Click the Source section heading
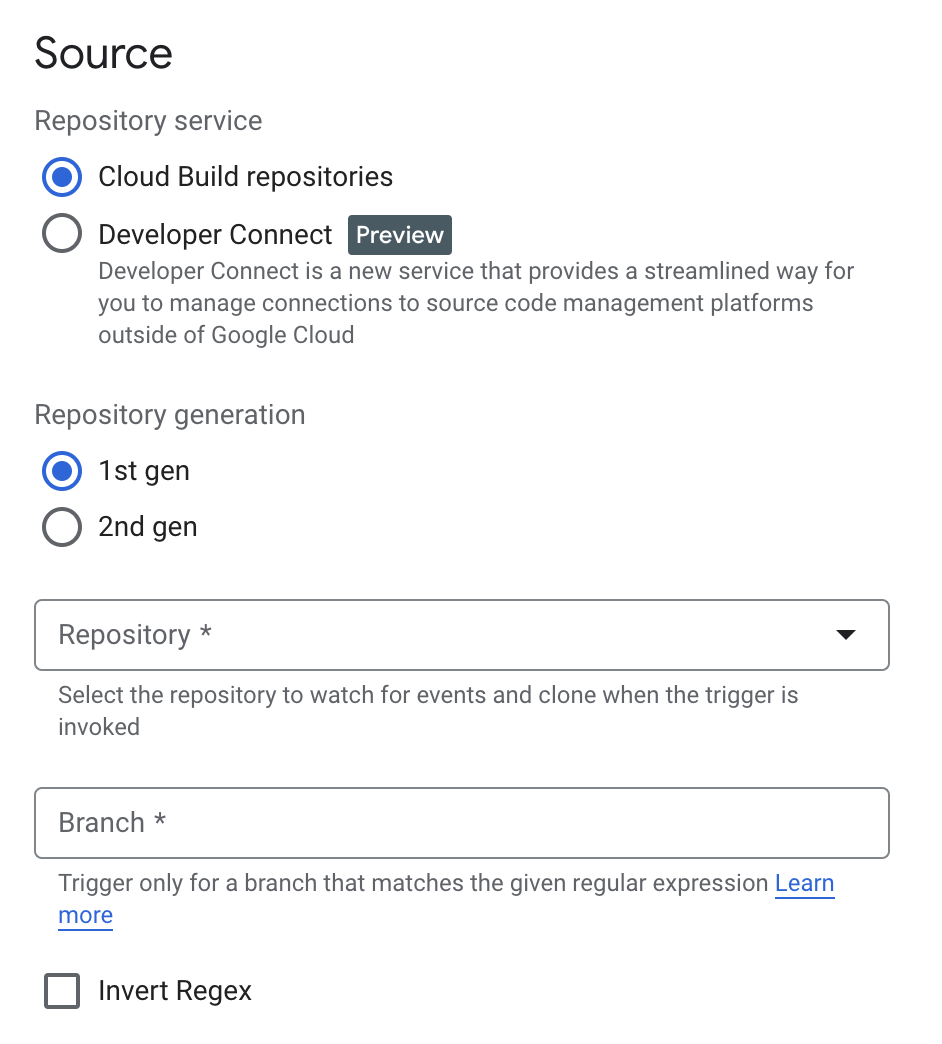Screen dimensions: 942x1044 point(103,53)
